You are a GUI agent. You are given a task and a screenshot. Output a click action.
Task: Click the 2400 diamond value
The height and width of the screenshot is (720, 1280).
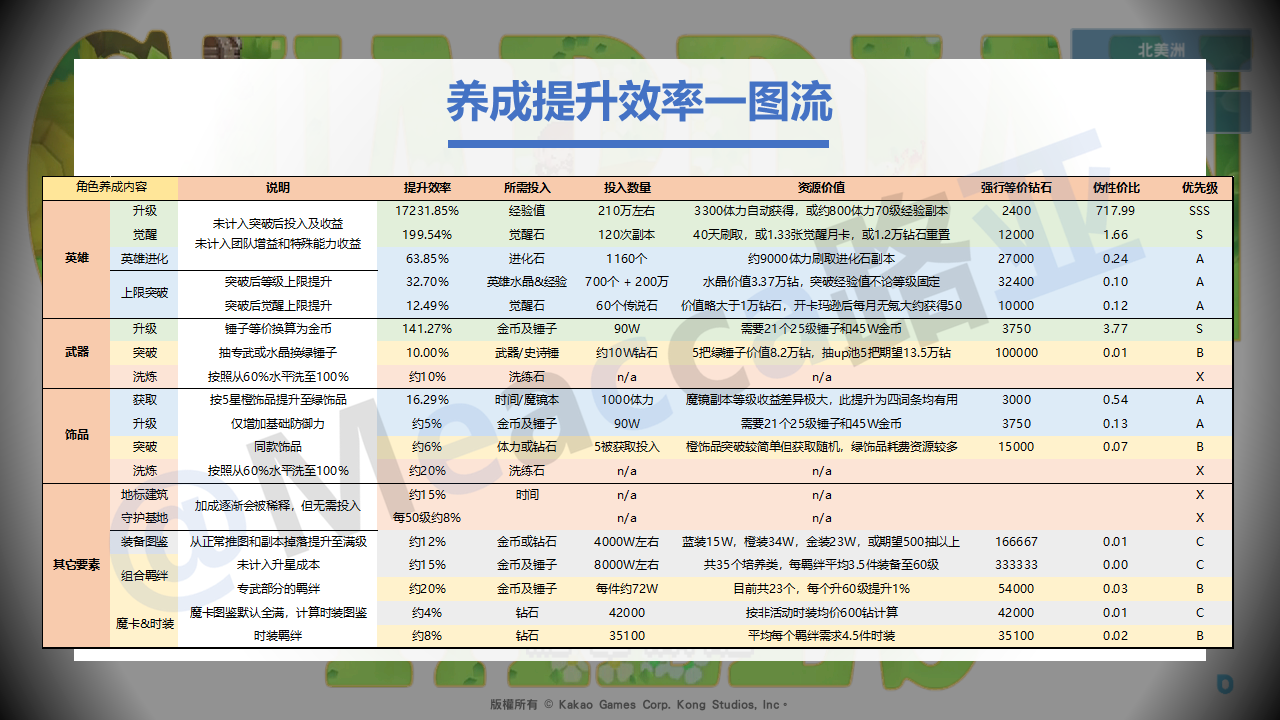click(1016, 211)
